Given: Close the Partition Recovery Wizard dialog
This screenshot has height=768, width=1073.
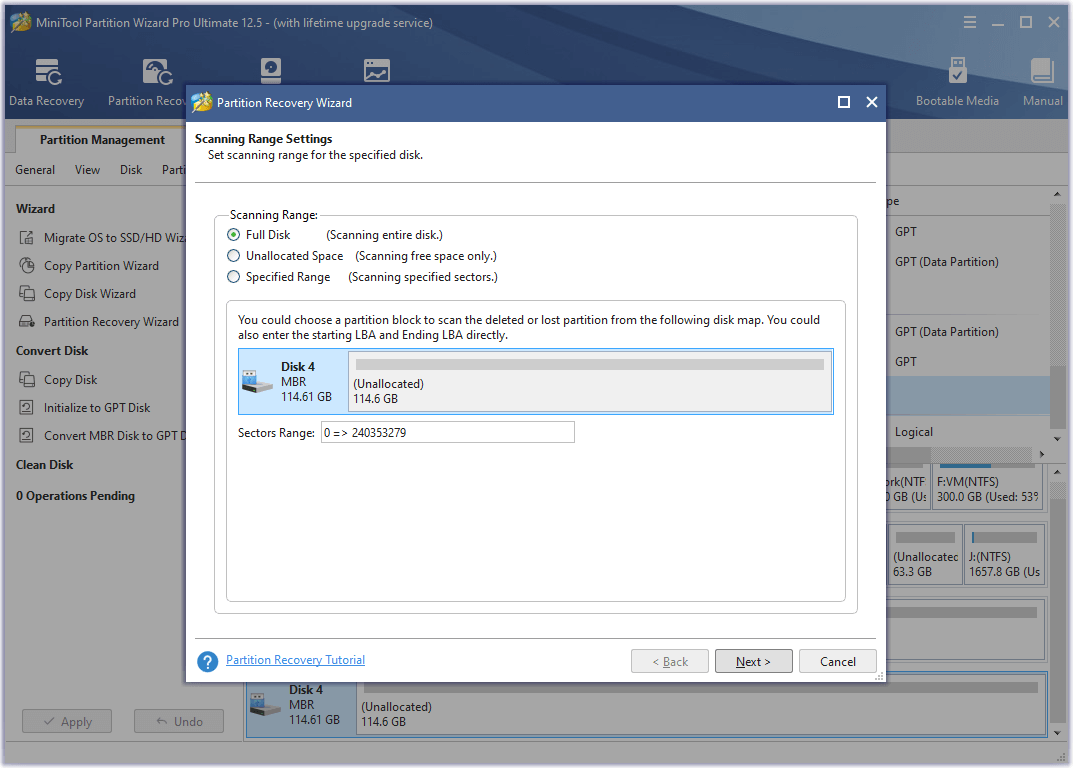Looking at the screenshot, I should tap(872, 102).
